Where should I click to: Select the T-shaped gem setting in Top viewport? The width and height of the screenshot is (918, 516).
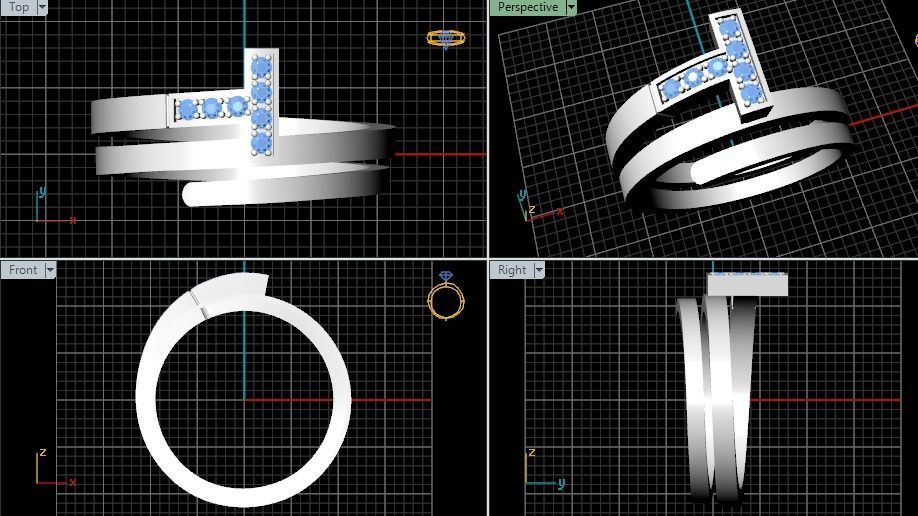click(261, 102)
